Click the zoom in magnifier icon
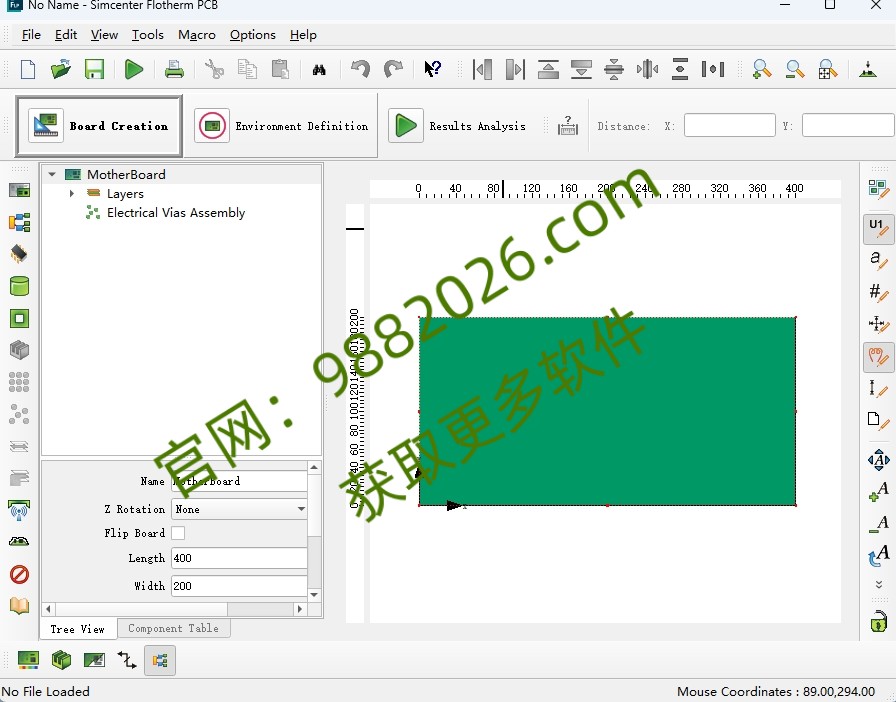The height and width of the screenshot is (702, 896). click(x=762, y=69)
